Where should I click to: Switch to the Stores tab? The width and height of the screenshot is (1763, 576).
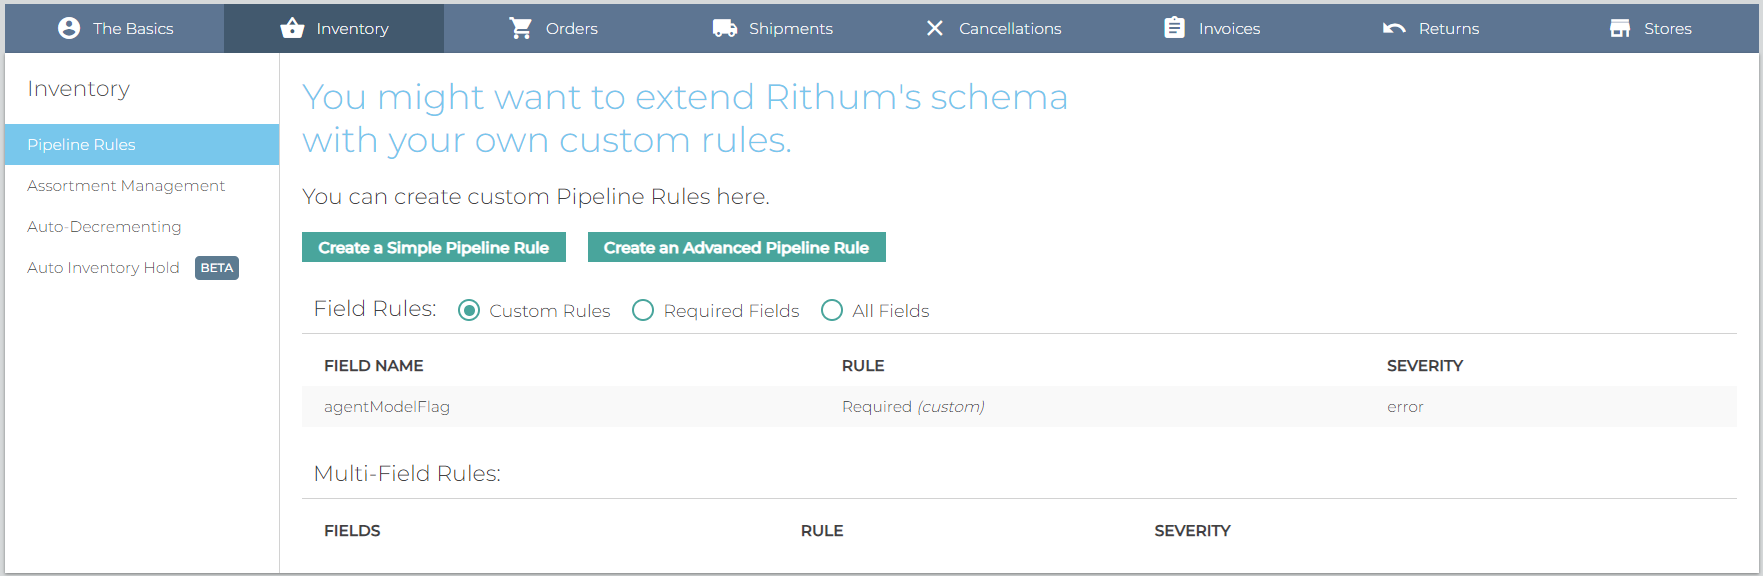[x=1649, y=28]
